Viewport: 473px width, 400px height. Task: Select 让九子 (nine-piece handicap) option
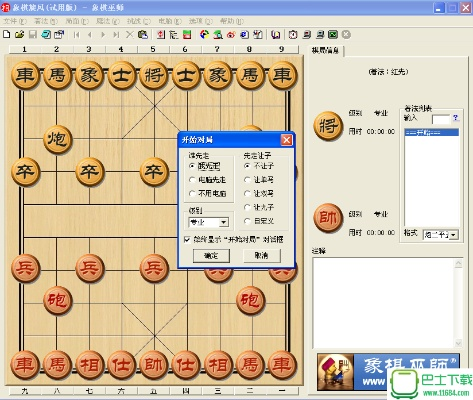click(259, 207)
